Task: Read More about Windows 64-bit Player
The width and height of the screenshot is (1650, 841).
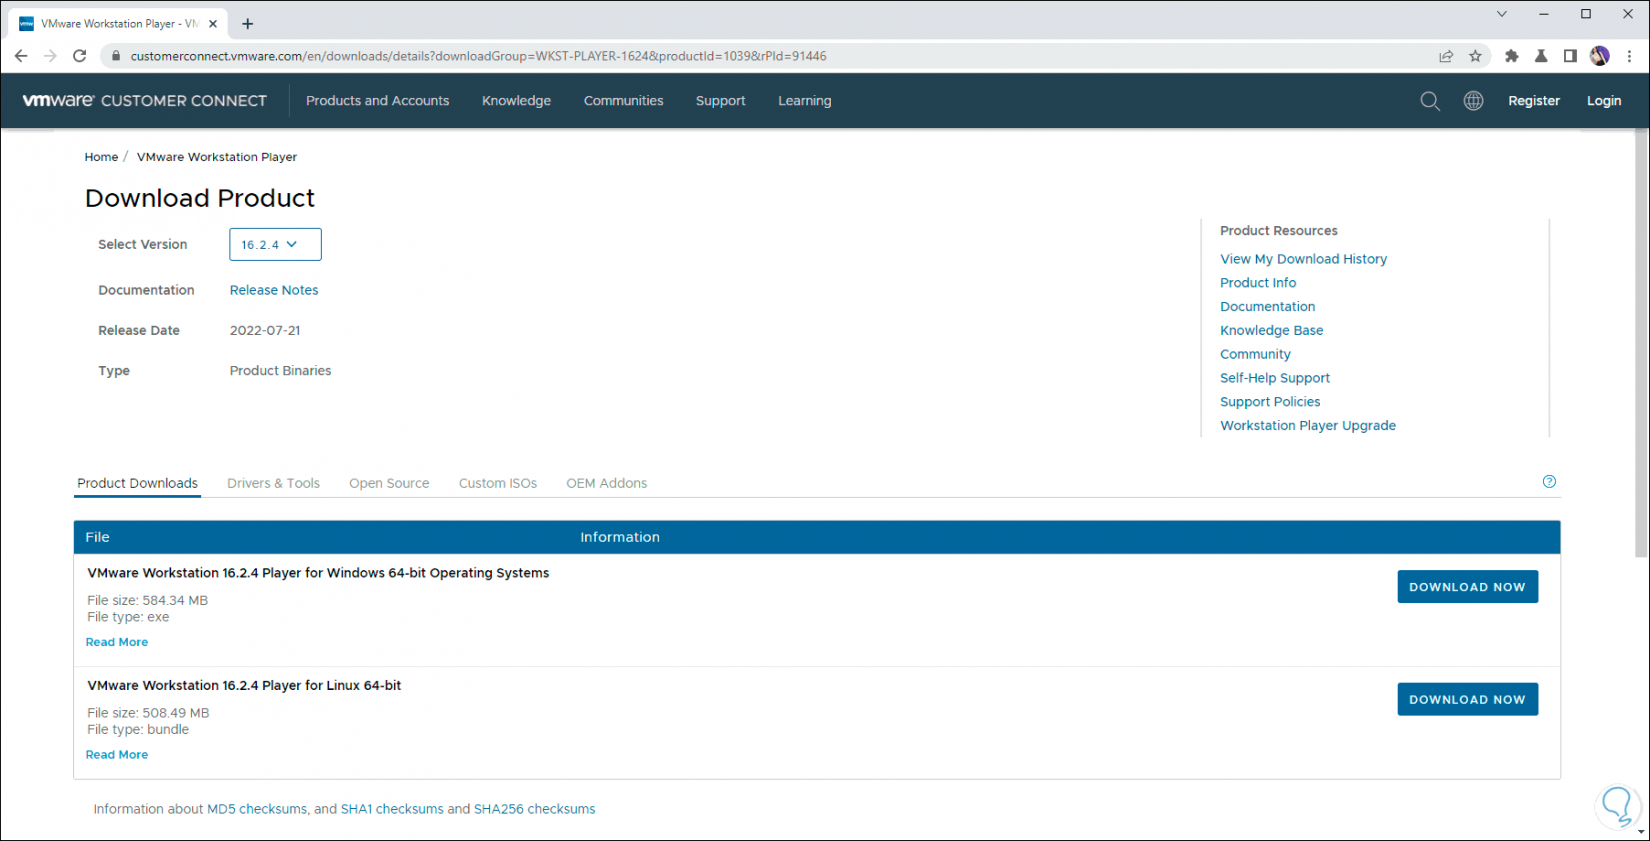Action: point(117,642)
